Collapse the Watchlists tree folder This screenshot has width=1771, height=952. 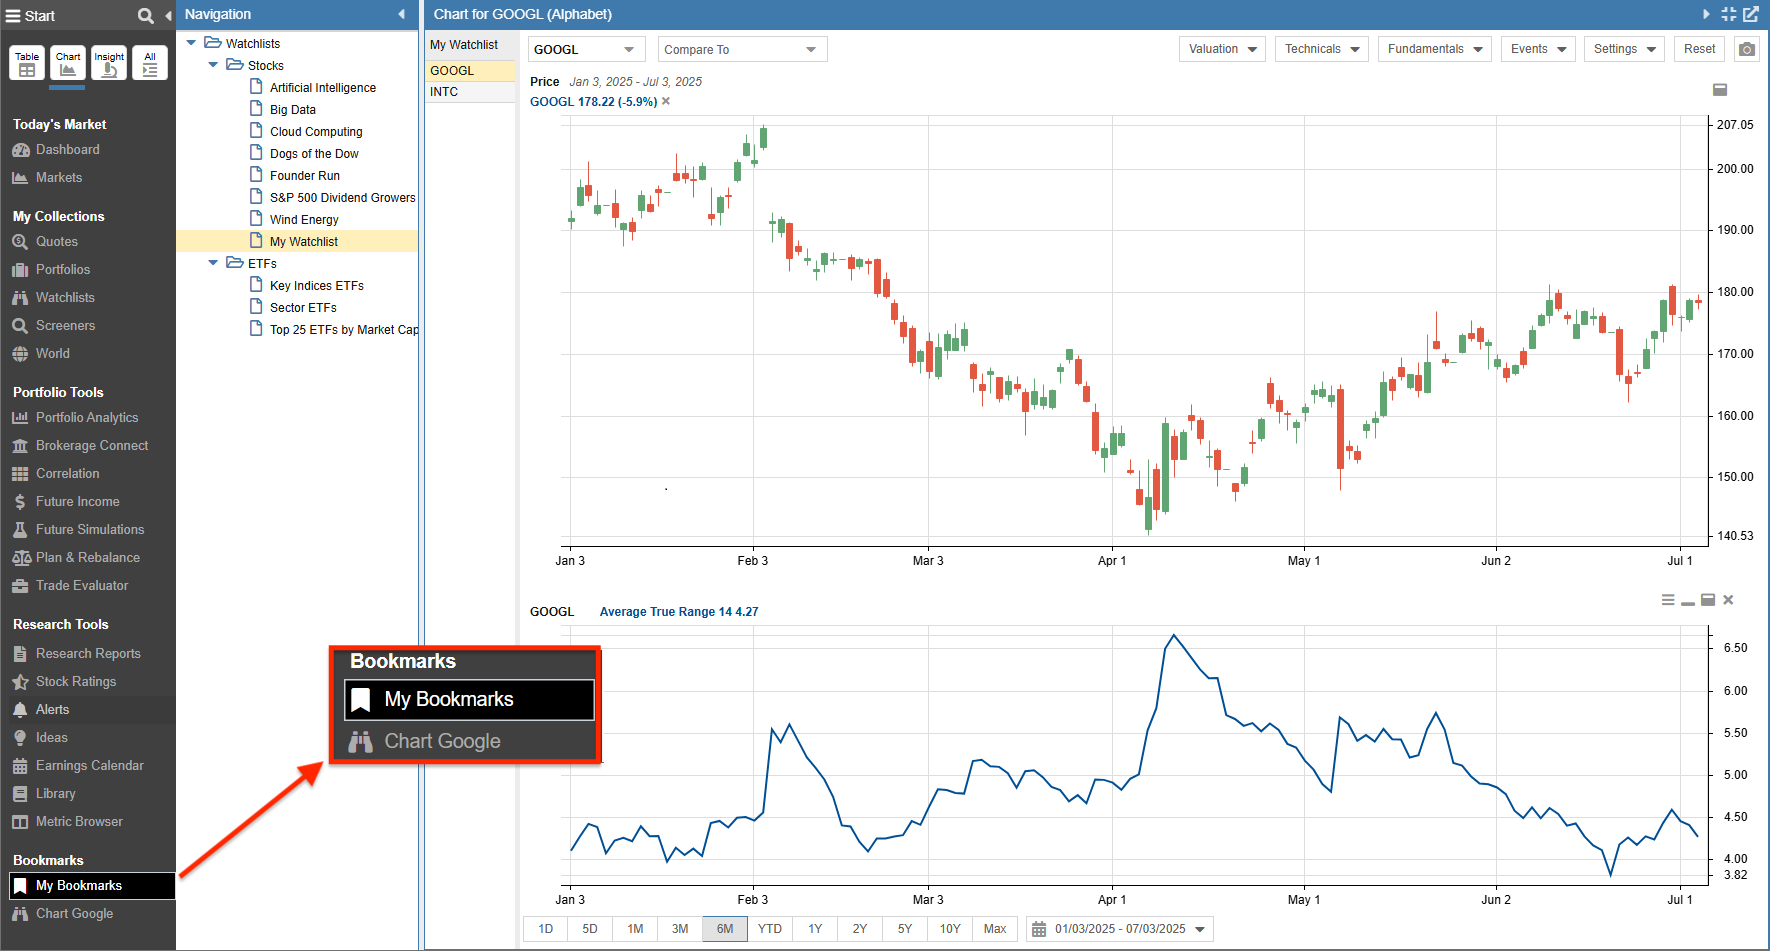pyautogui.click(x=192, y=43)
